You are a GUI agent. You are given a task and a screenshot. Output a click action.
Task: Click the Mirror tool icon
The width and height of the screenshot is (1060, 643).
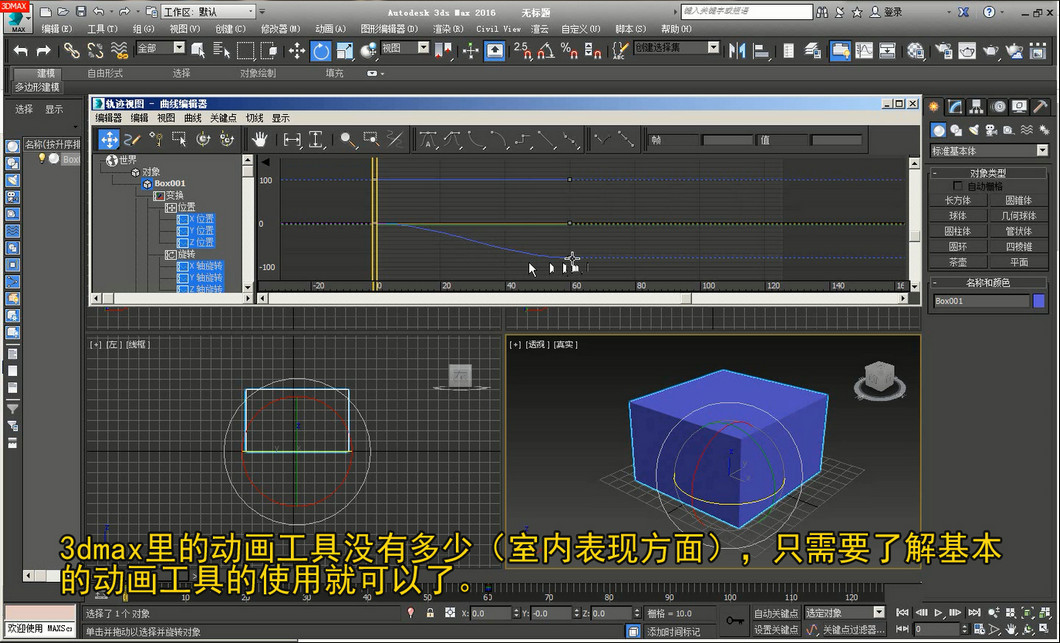pos(737,50)
